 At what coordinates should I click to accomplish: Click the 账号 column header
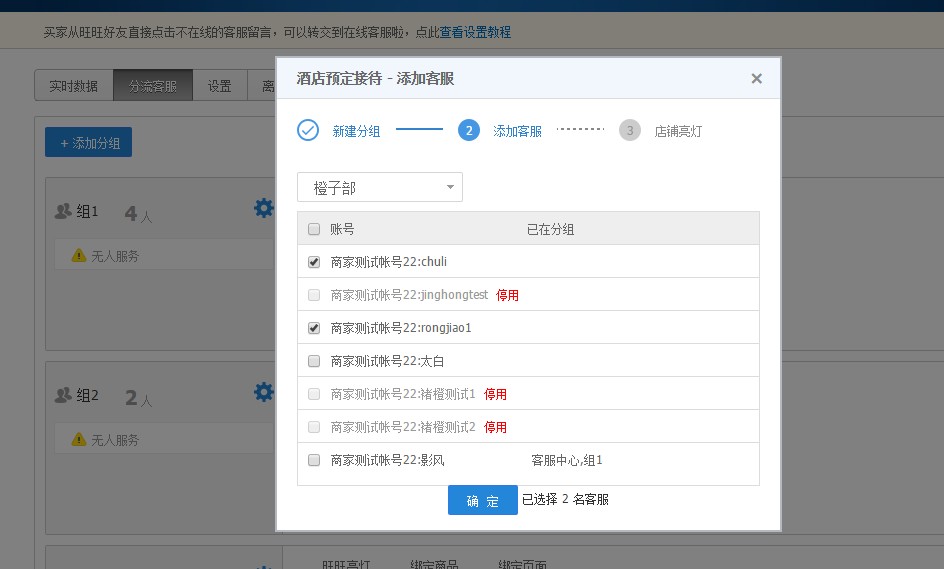coord(342,229)
